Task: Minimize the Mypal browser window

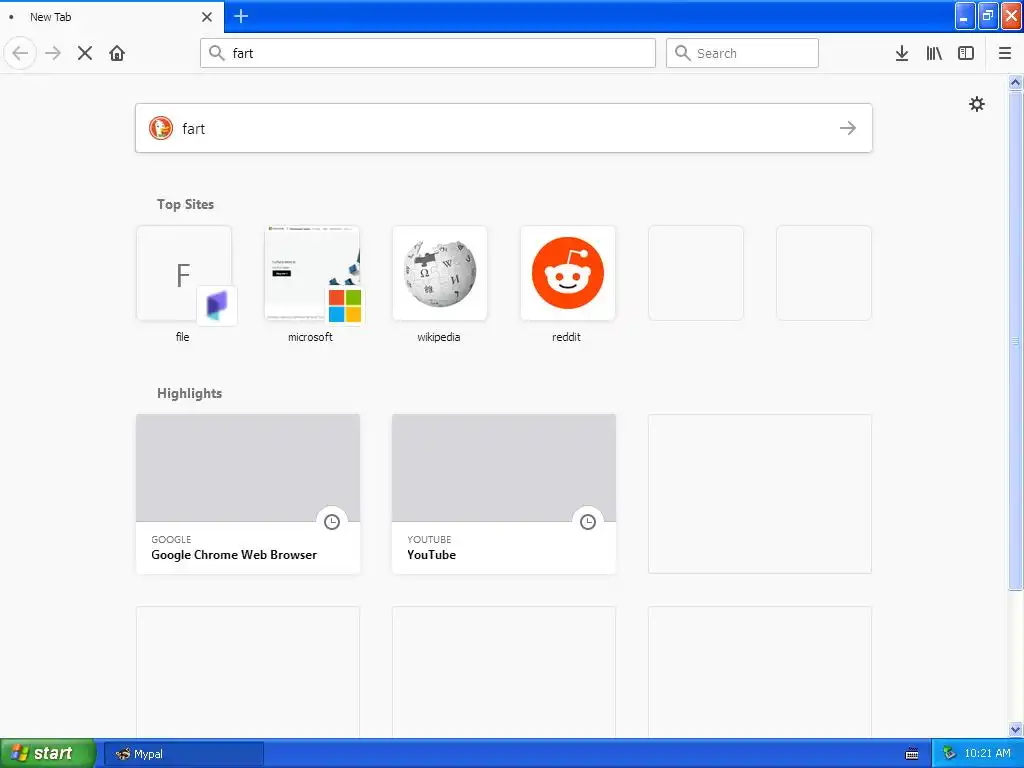Action: pos(965,16)
